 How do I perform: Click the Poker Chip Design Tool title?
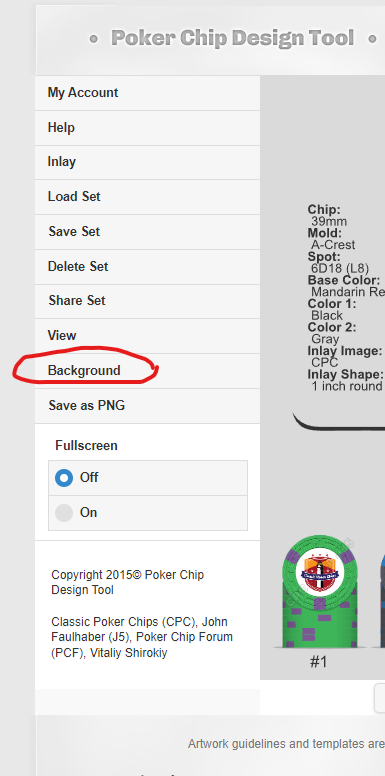(233, 38)
